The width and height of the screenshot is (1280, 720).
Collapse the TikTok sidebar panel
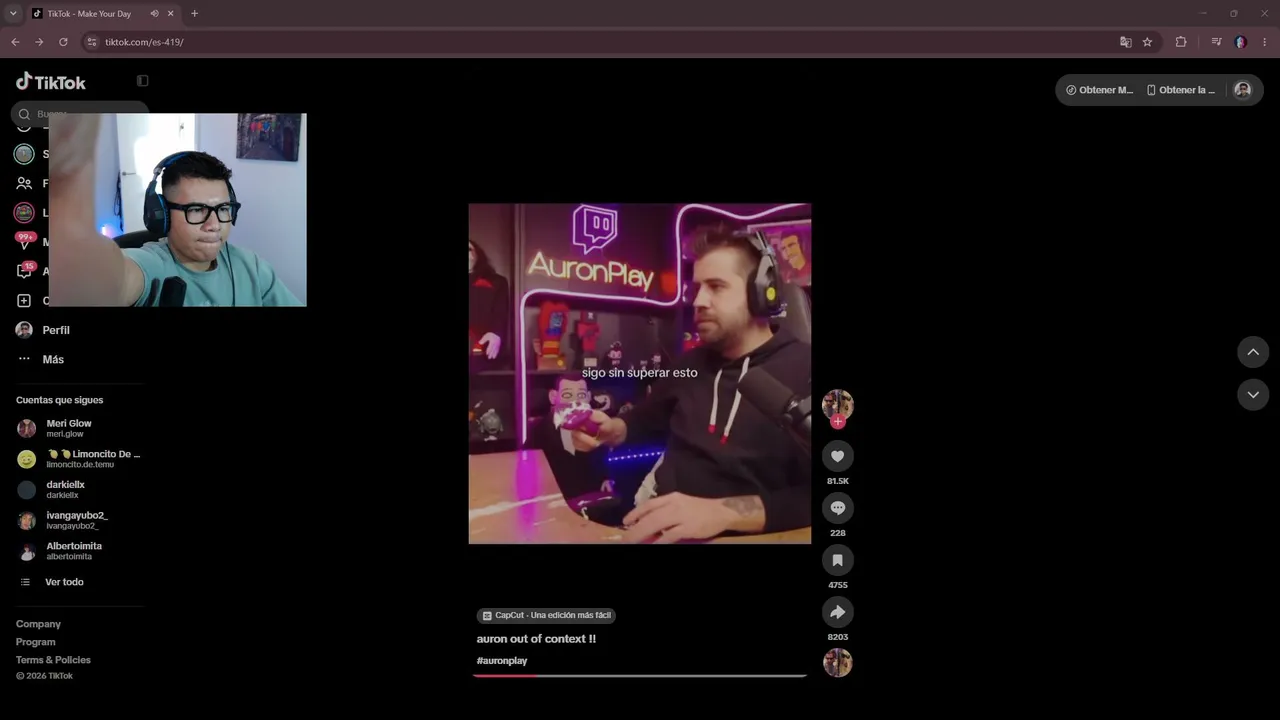click(142, 81)
